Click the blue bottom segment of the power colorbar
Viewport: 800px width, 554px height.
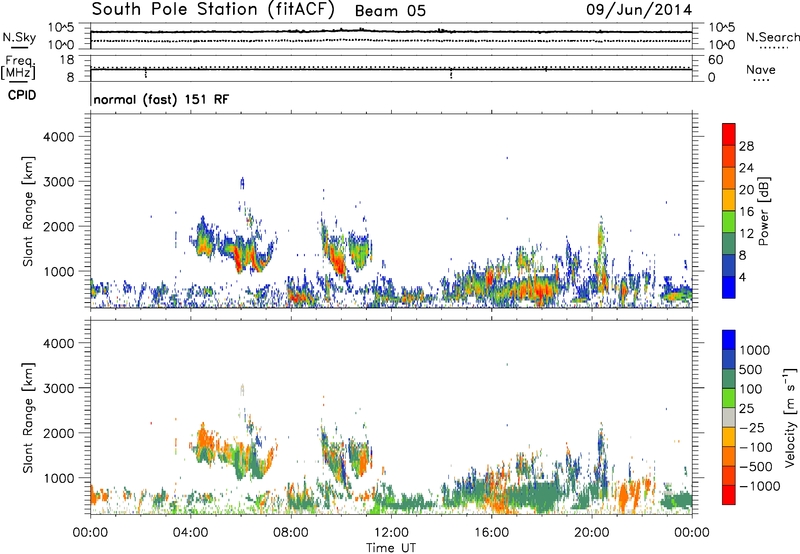(729, 287)
